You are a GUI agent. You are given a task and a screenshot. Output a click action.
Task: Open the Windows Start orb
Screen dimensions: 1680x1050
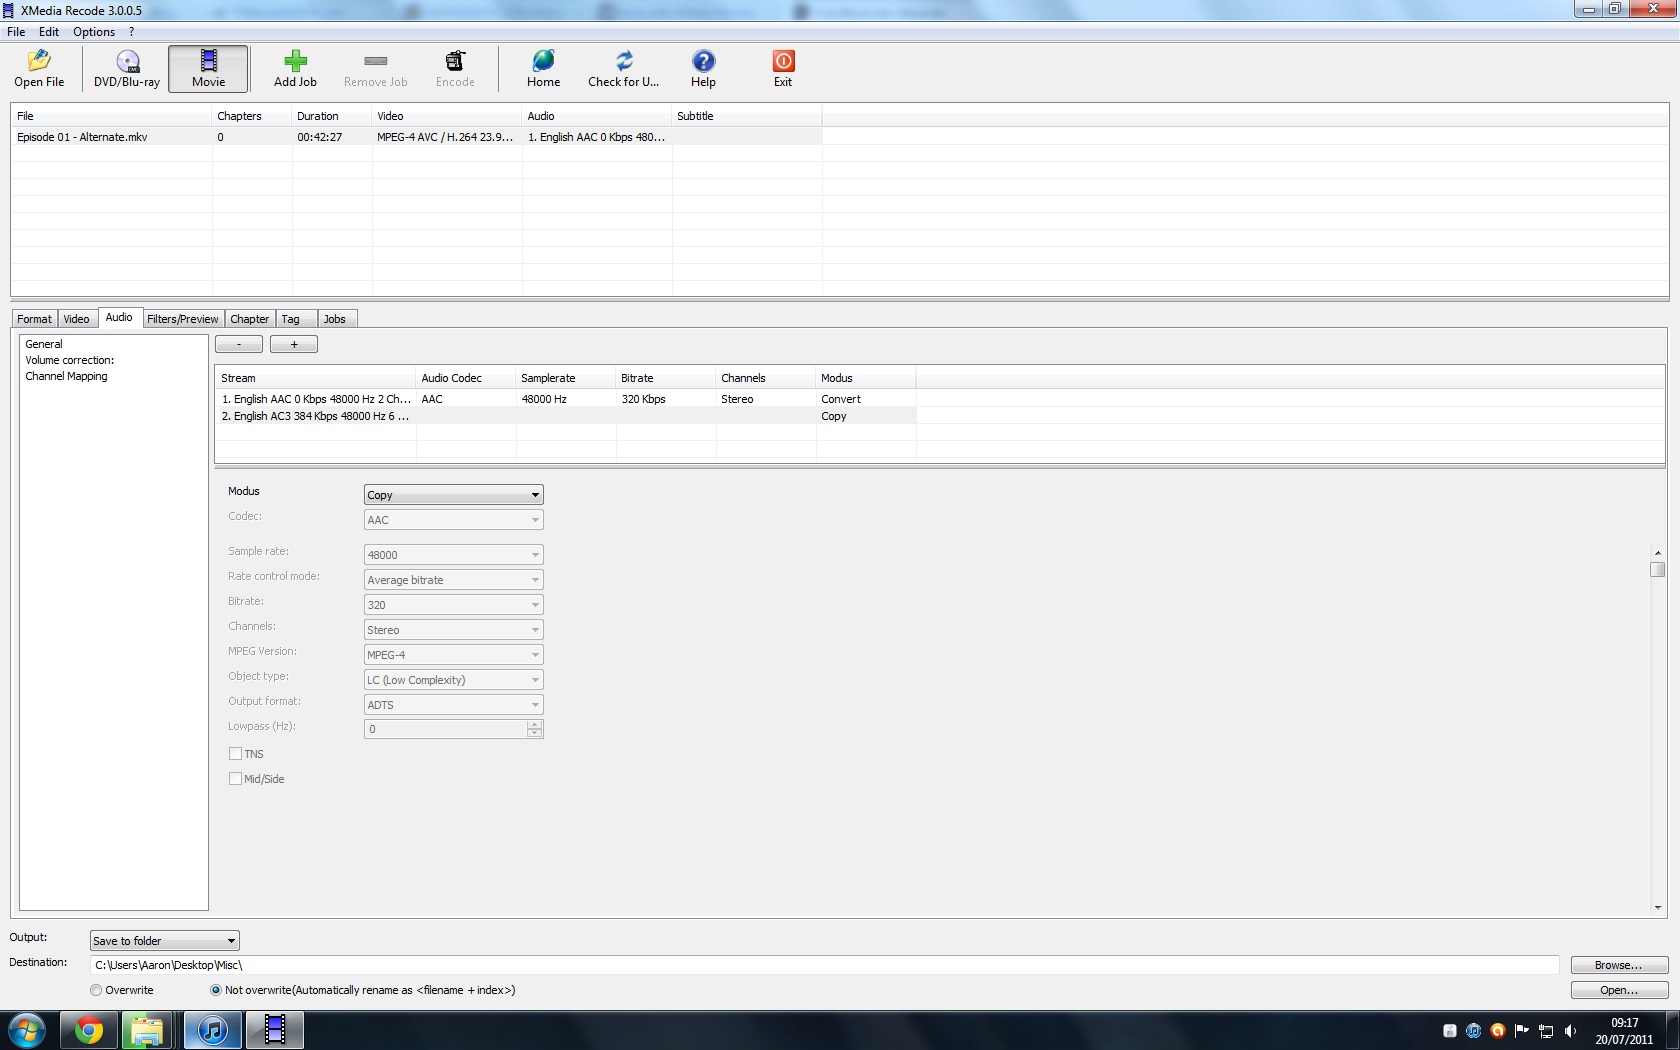tap(27, 1030)
